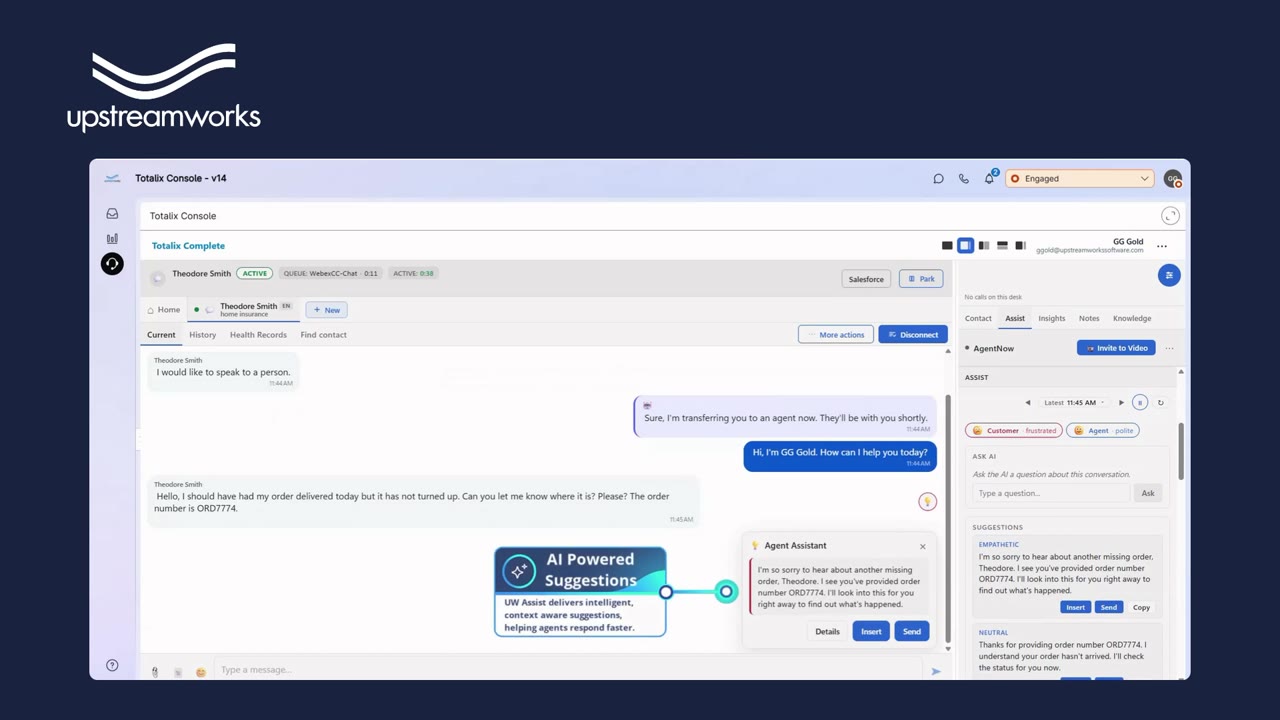Select the highlighted blue layout toggle
The height and width of the screenshot is (720, 1280).
(x=965, y=245)
